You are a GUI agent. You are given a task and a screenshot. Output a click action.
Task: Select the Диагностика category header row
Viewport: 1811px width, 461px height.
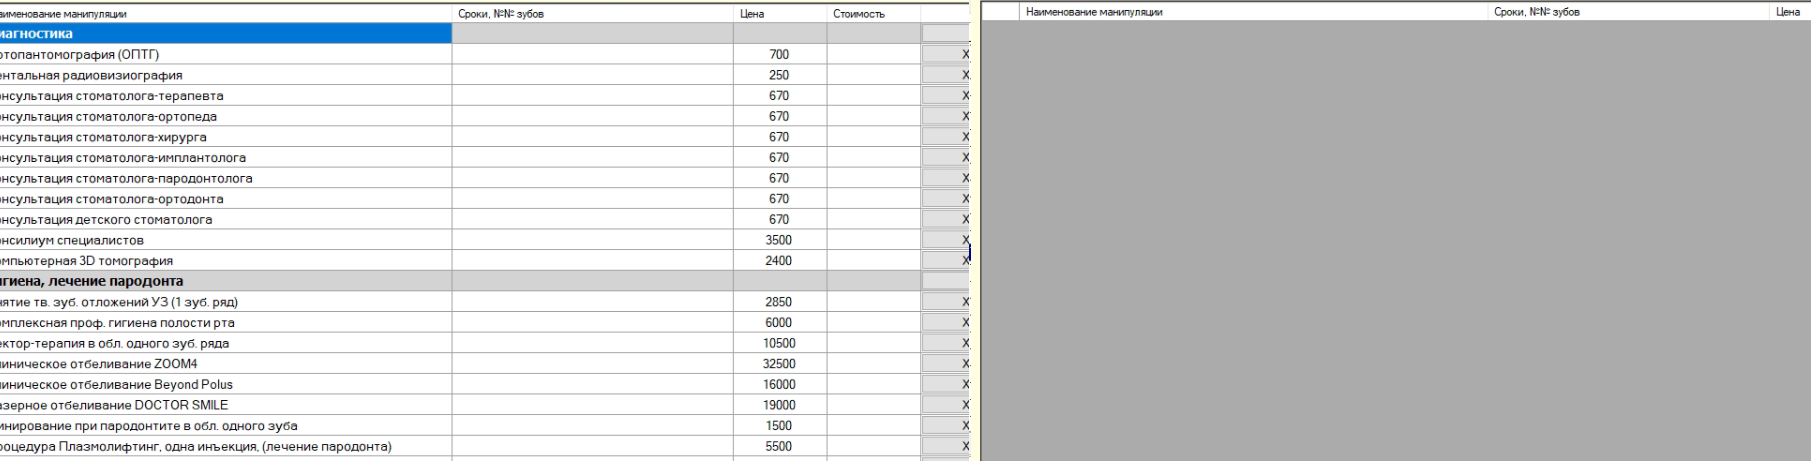225,34
